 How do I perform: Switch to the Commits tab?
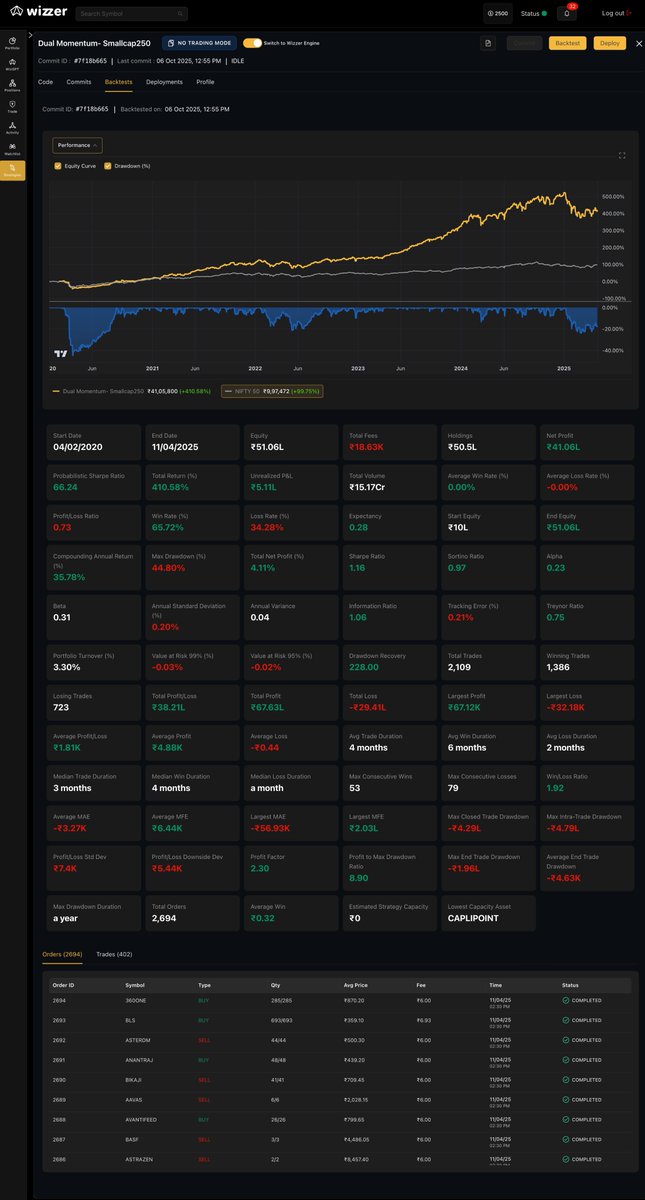coord(79,82)
